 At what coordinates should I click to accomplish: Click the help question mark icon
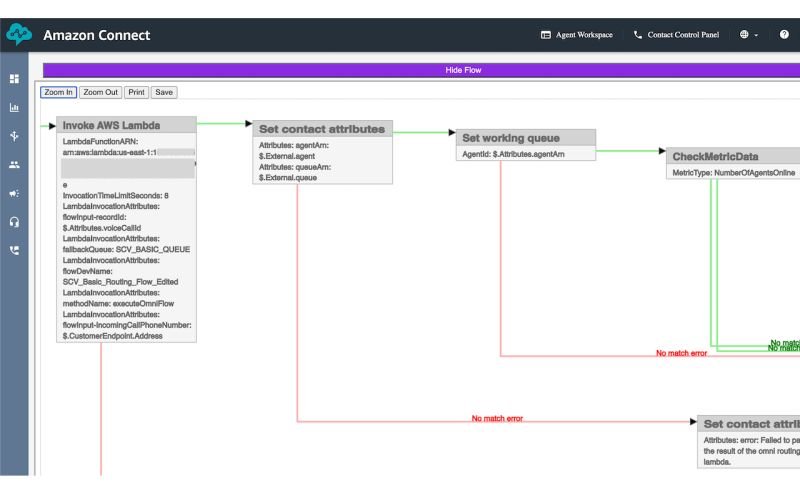click(784, 35)
